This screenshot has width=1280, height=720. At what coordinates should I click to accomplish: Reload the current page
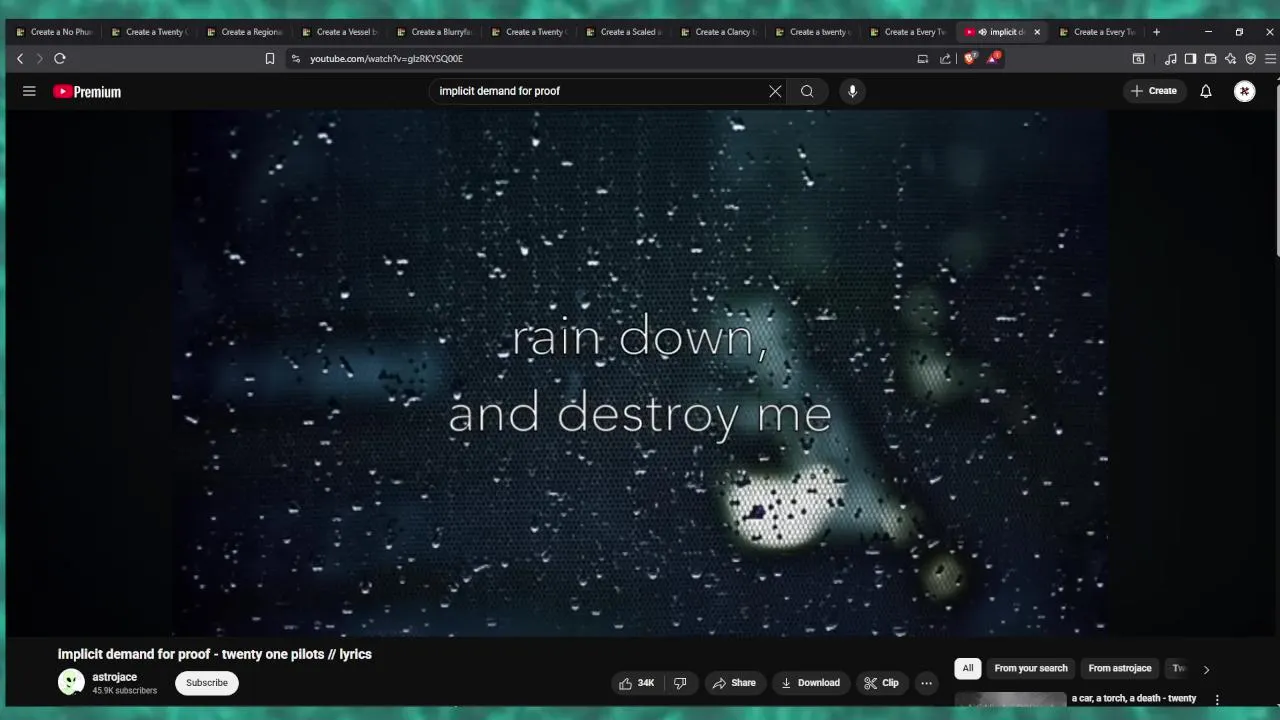(x=60, y=59)
